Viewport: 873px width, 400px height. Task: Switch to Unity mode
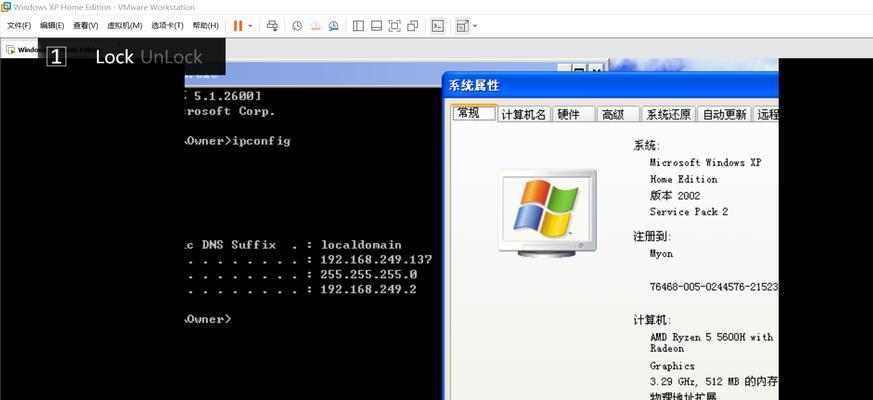click(413, 26)
